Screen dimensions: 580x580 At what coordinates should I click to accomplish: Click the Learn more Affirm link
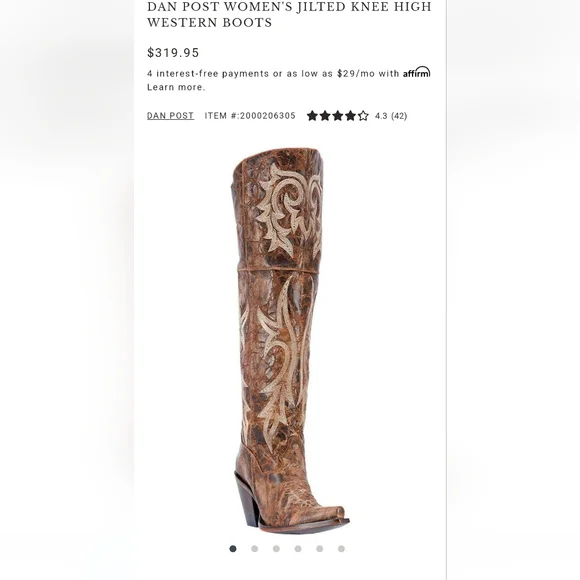[x=176, y=87]
